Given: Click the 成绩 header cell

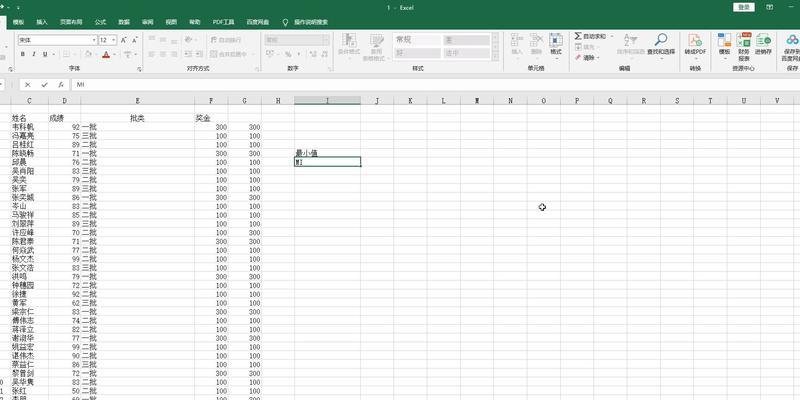Looking at the screenshot, I should [64, 118].
